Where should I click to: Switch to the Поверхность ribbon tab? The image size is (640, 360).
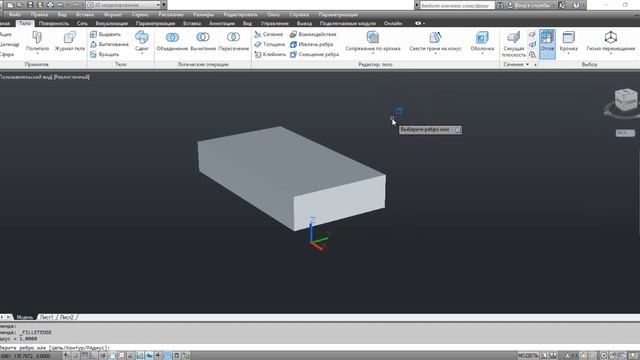(x=54, y=23)
